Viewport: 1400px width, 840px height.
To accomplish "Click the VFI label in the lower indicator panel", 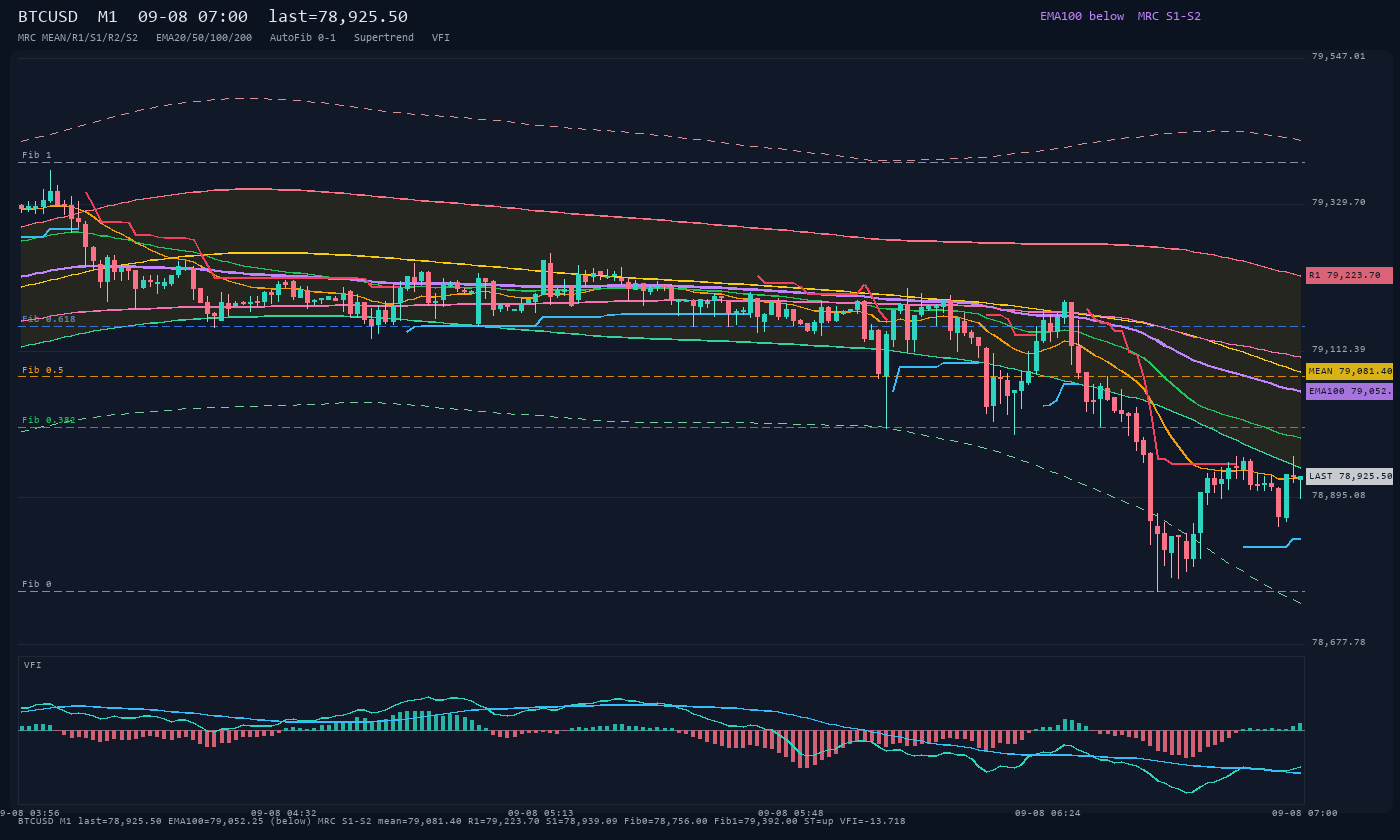I will coord(33,665).
